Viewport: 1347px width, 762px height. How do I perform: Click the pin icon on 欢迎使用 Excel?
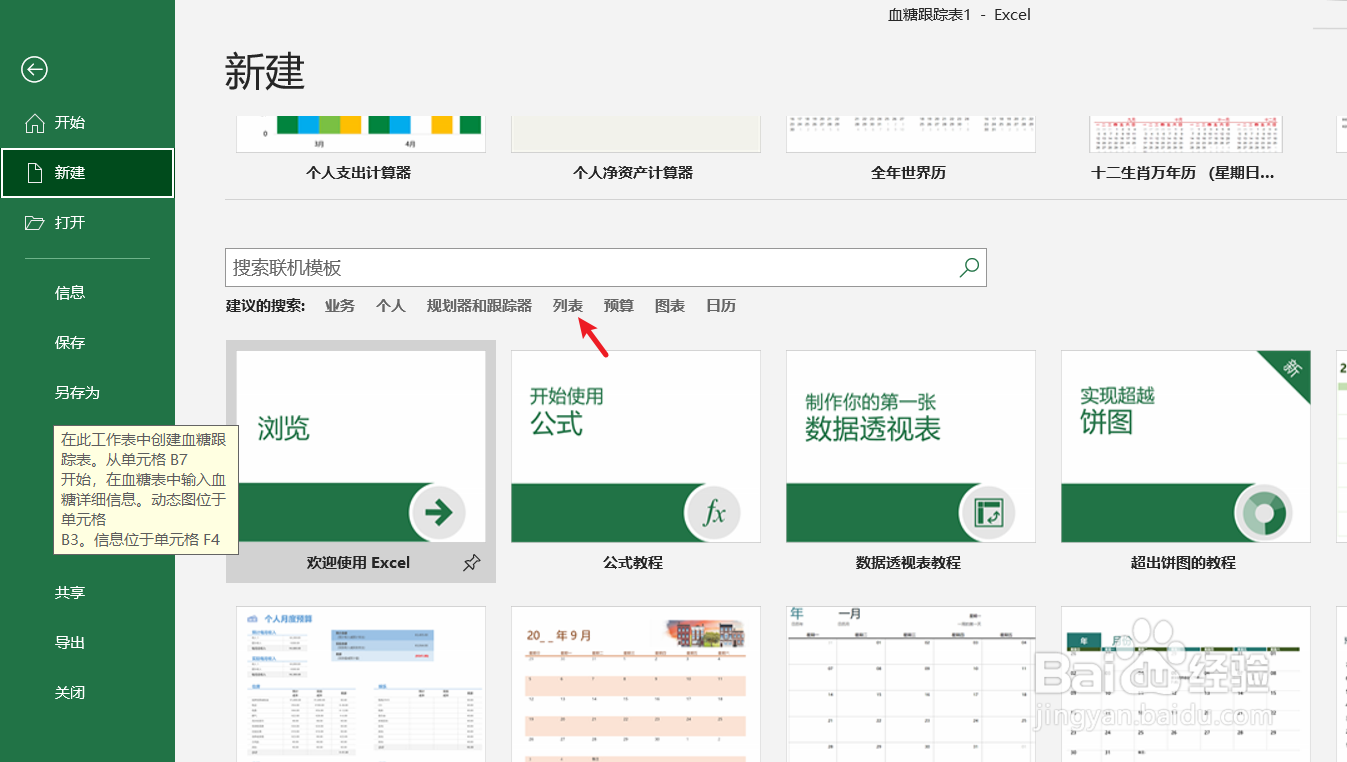[472, 563]
